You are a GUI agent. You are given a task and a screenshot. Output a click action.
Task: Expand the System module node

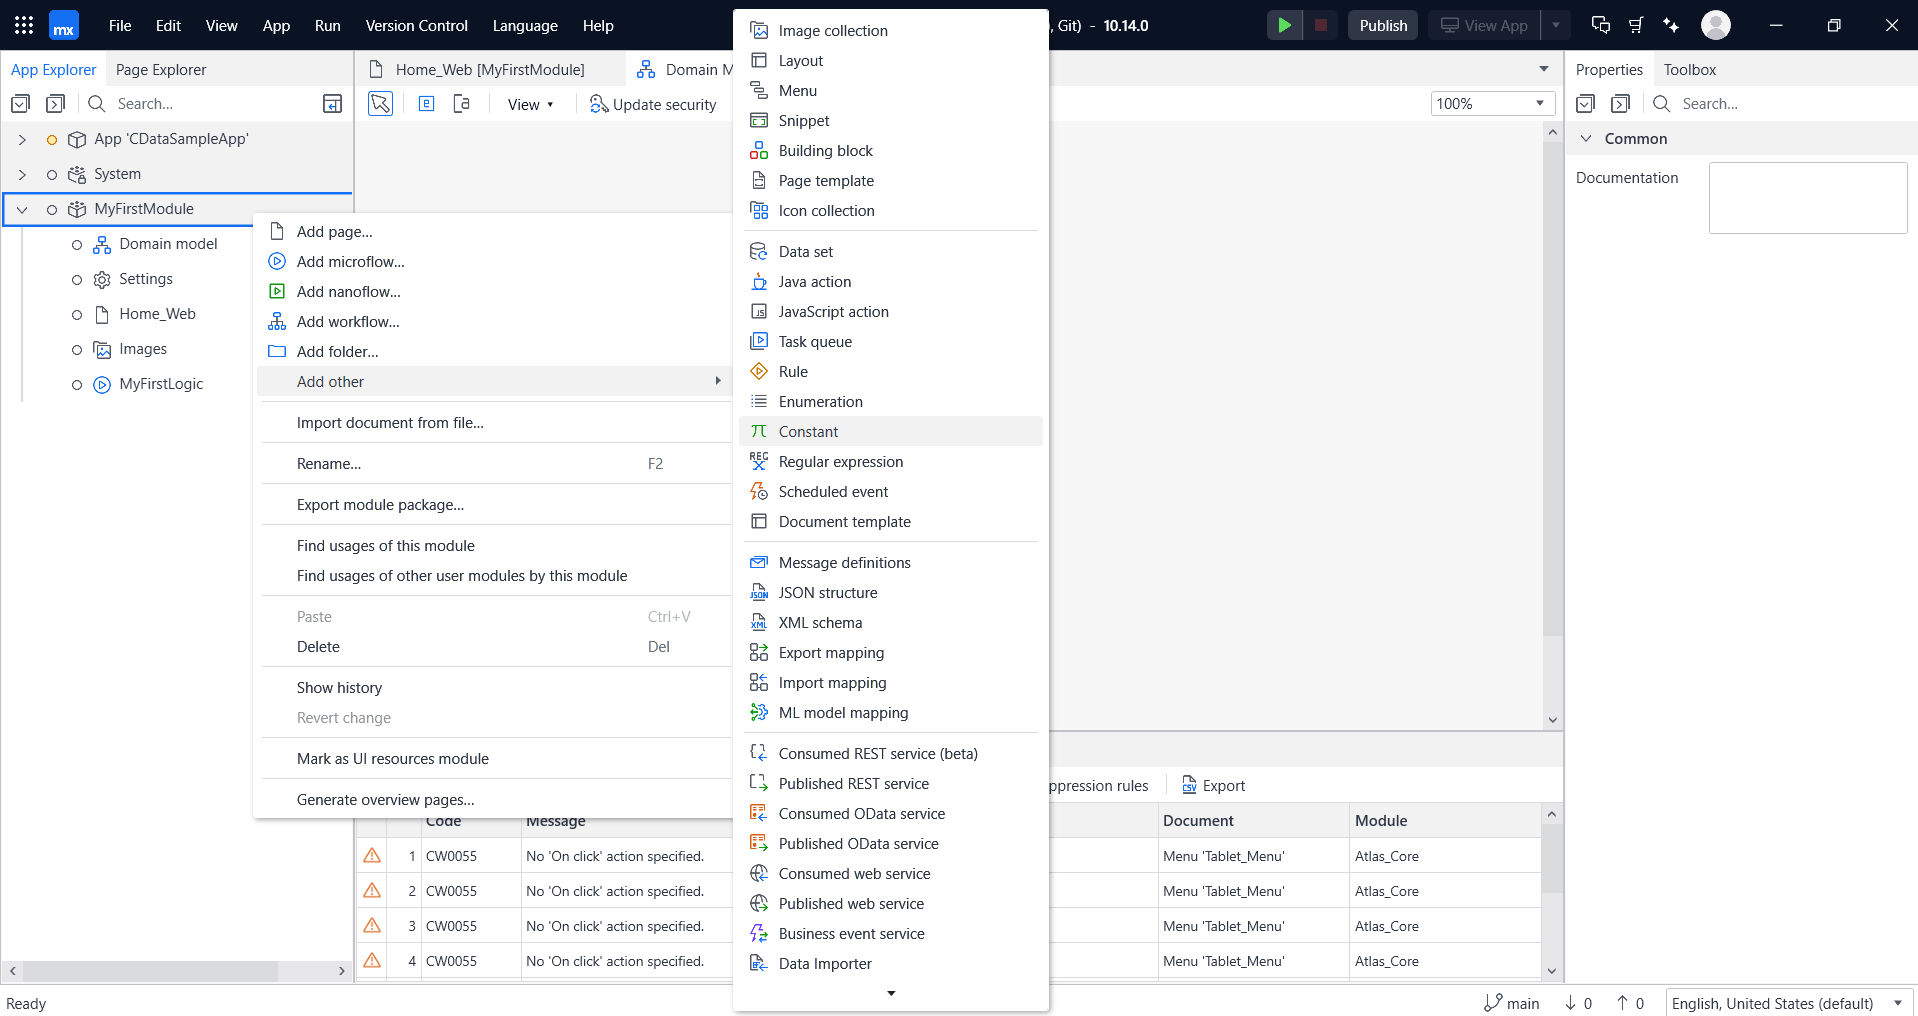tap(22, 175)
